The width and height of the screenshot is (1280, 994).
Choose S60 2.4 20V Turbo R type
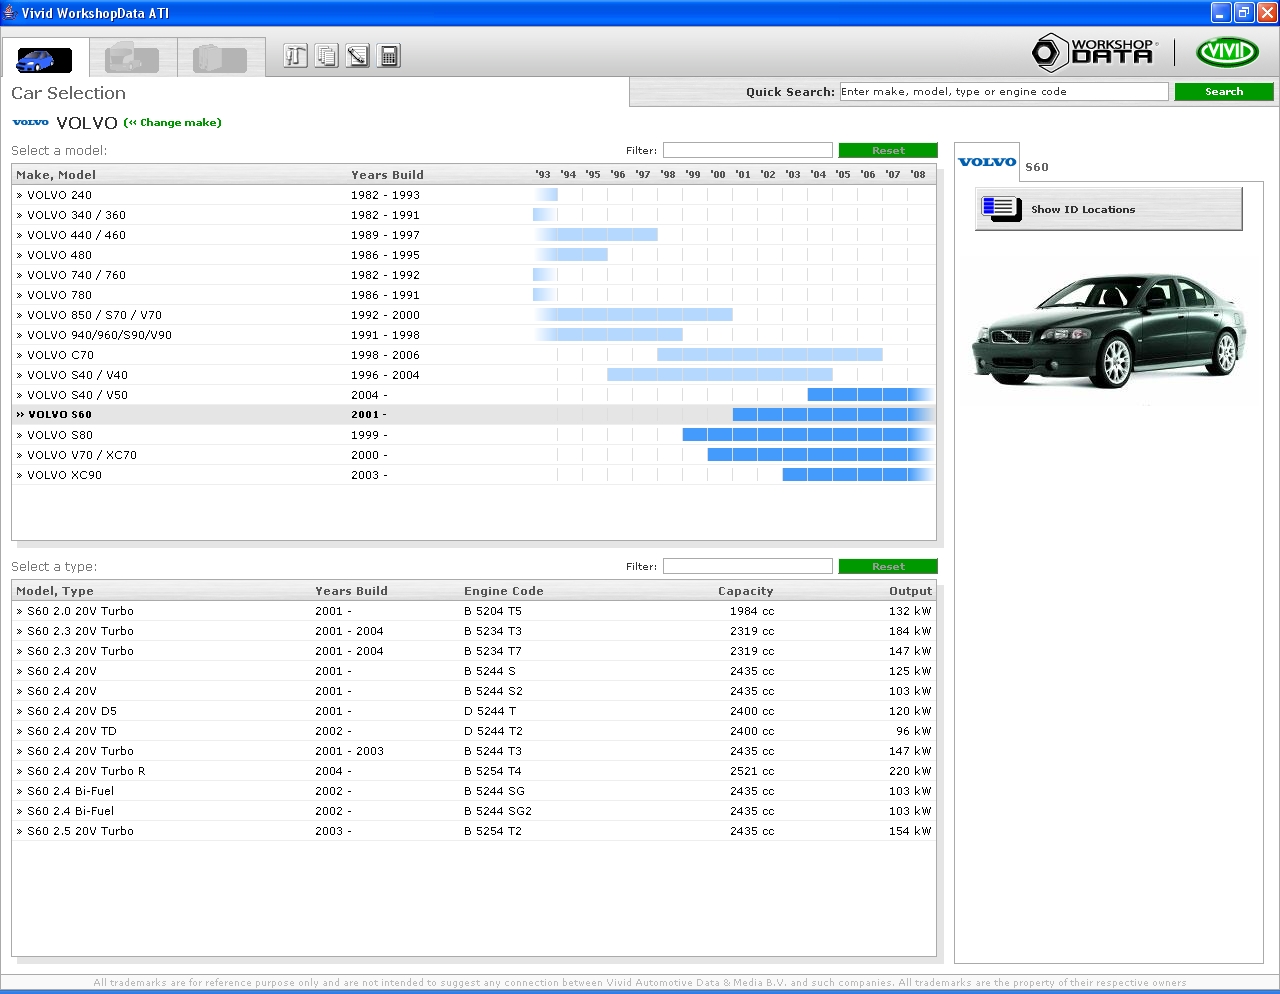click(x=474, y=771)
